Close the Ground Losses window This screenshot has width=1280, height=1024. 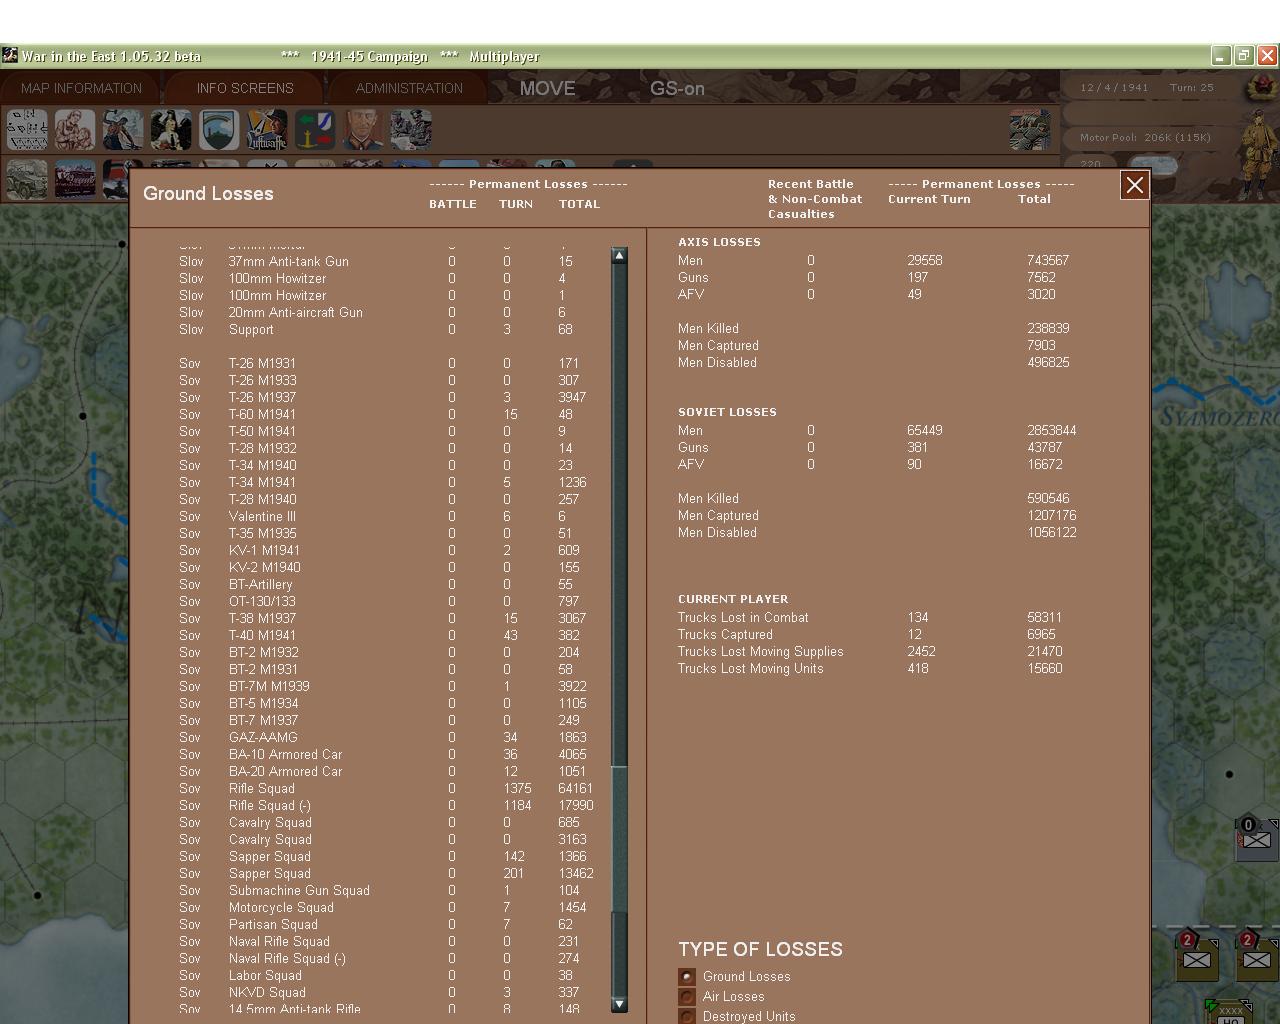click(x=1134, y=185)
